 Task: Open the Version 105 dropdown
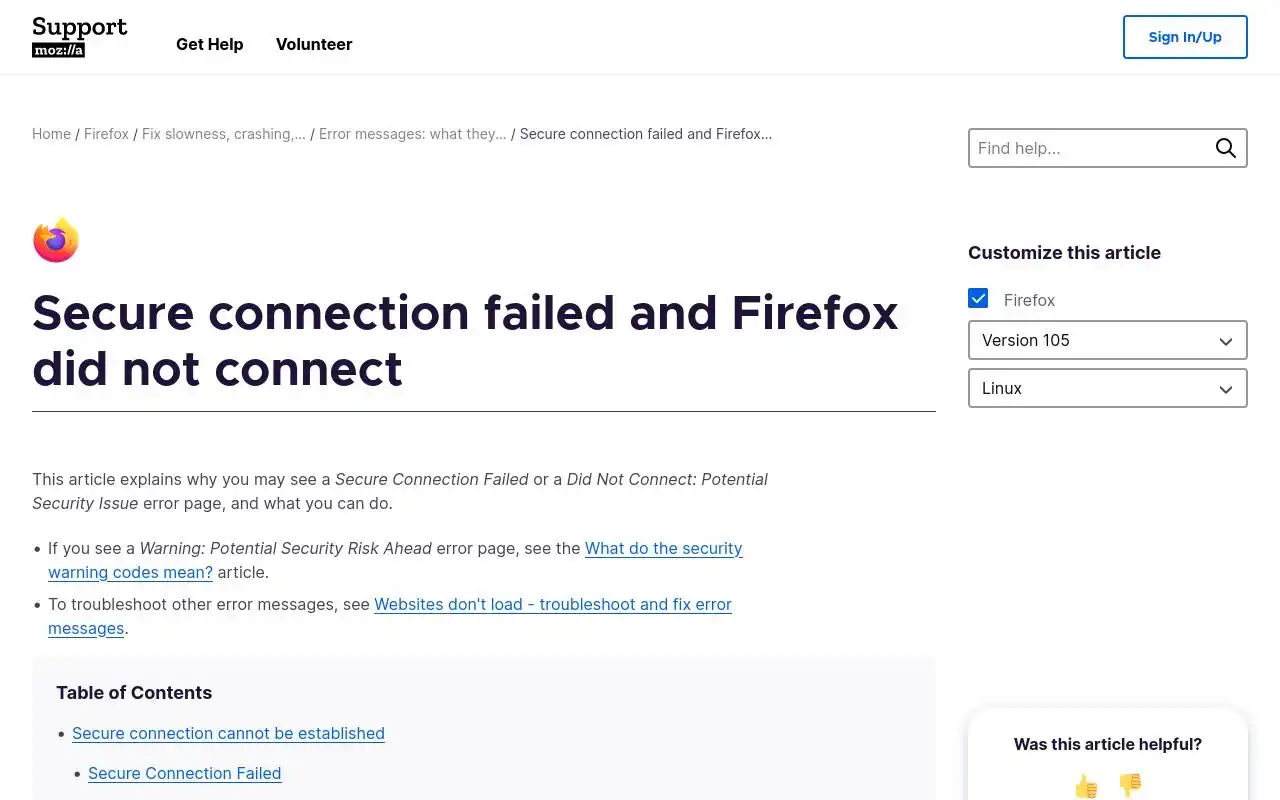pos(1107,340)
